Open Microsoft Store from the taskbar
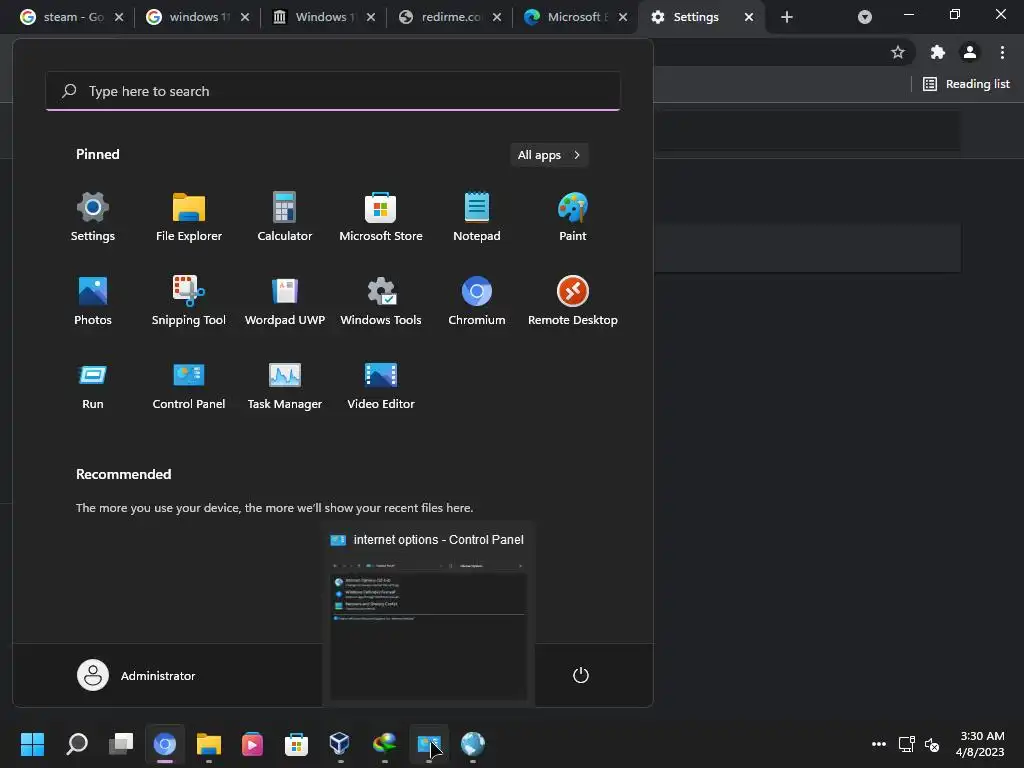Viewport: 1024px width, 768px height. tap(296, 744)
